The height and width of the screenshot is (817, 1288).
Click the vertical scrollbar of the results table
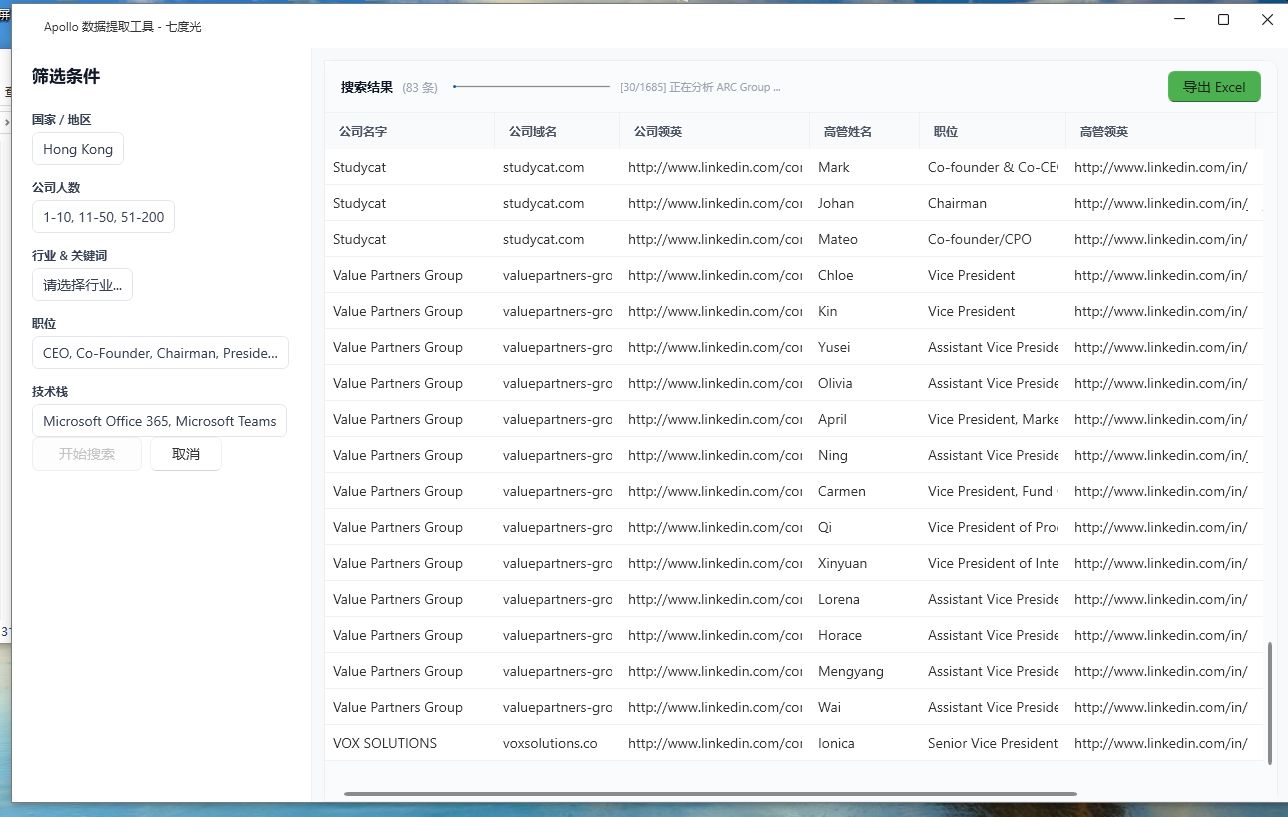[x=1270, y=704]
